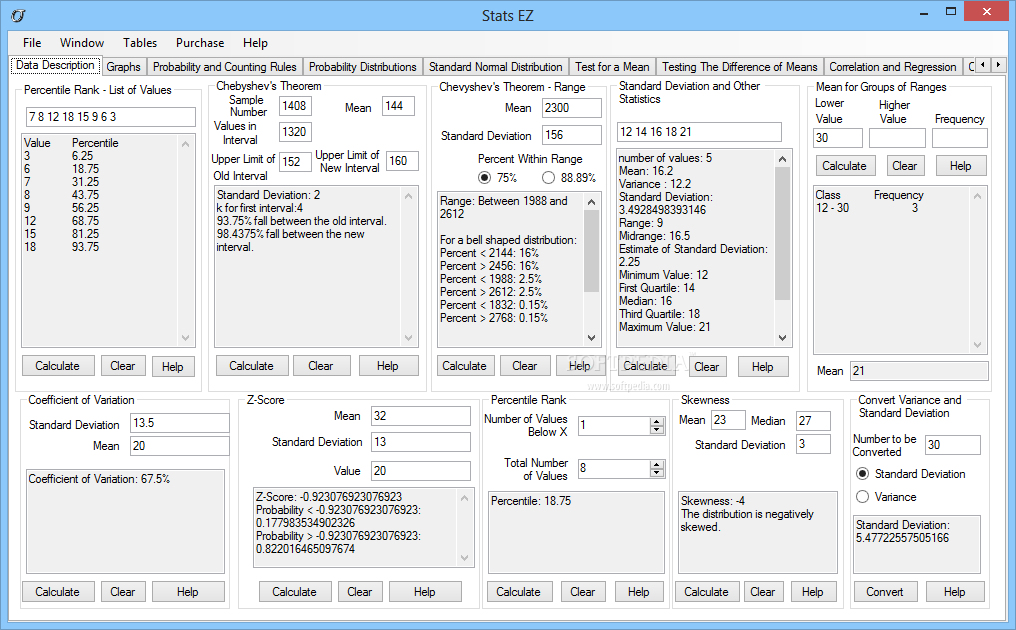Click the Stats EZ app icon in title bar
Screen dimensions: 1016x630
(18, 15)
